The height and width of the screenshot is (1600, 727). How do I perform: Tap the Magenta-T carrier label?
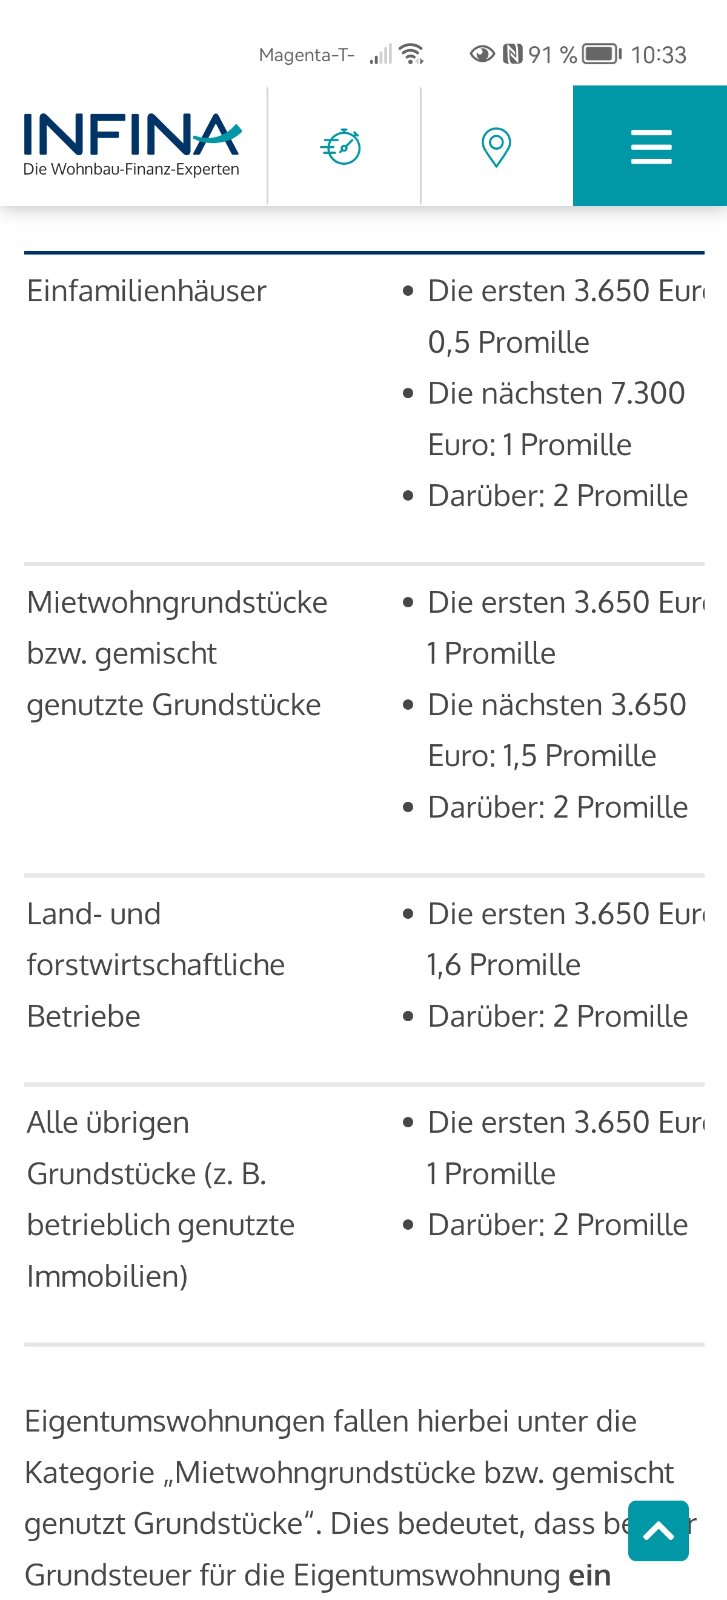click(x=306, y=55)
